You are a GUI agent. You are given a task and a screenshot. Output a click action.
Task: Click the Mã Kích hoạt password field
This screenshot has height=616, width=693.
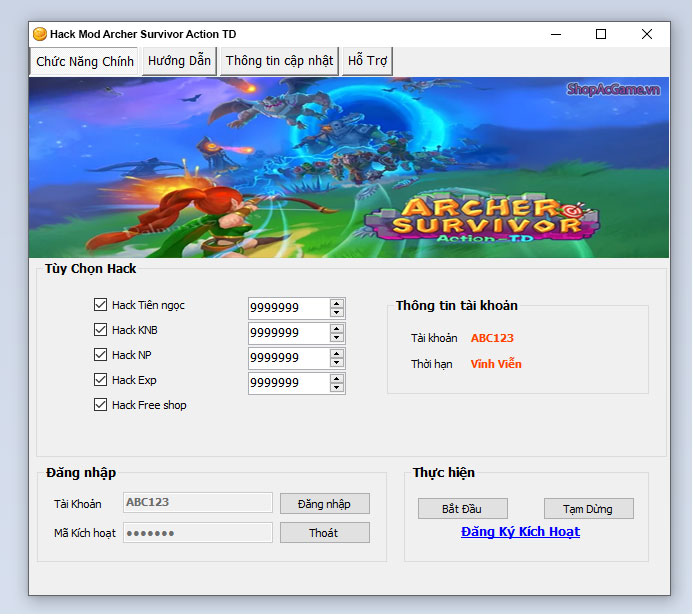coord(198,532)
